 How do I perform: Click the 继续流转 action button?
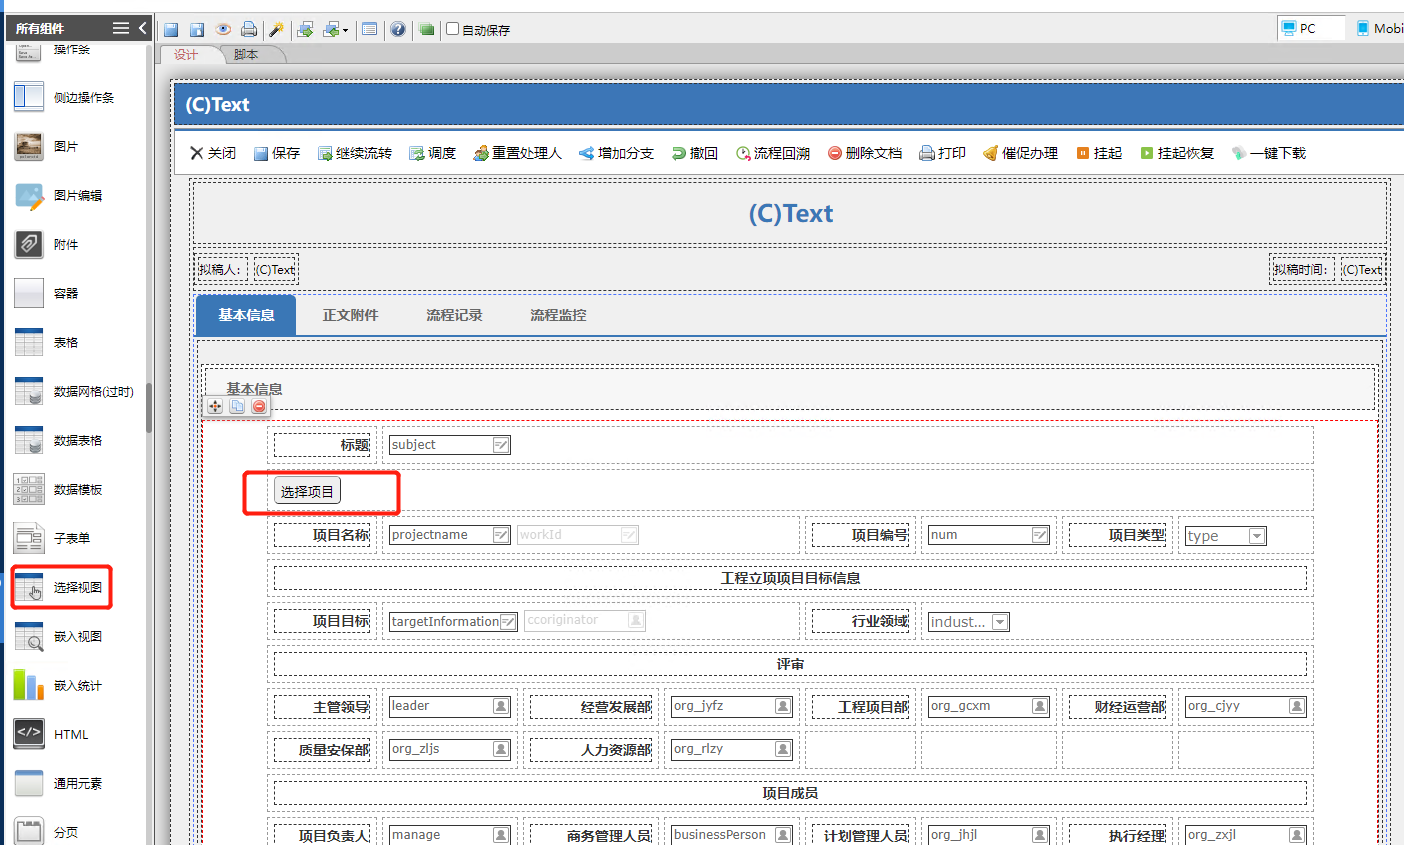(355, 153)
